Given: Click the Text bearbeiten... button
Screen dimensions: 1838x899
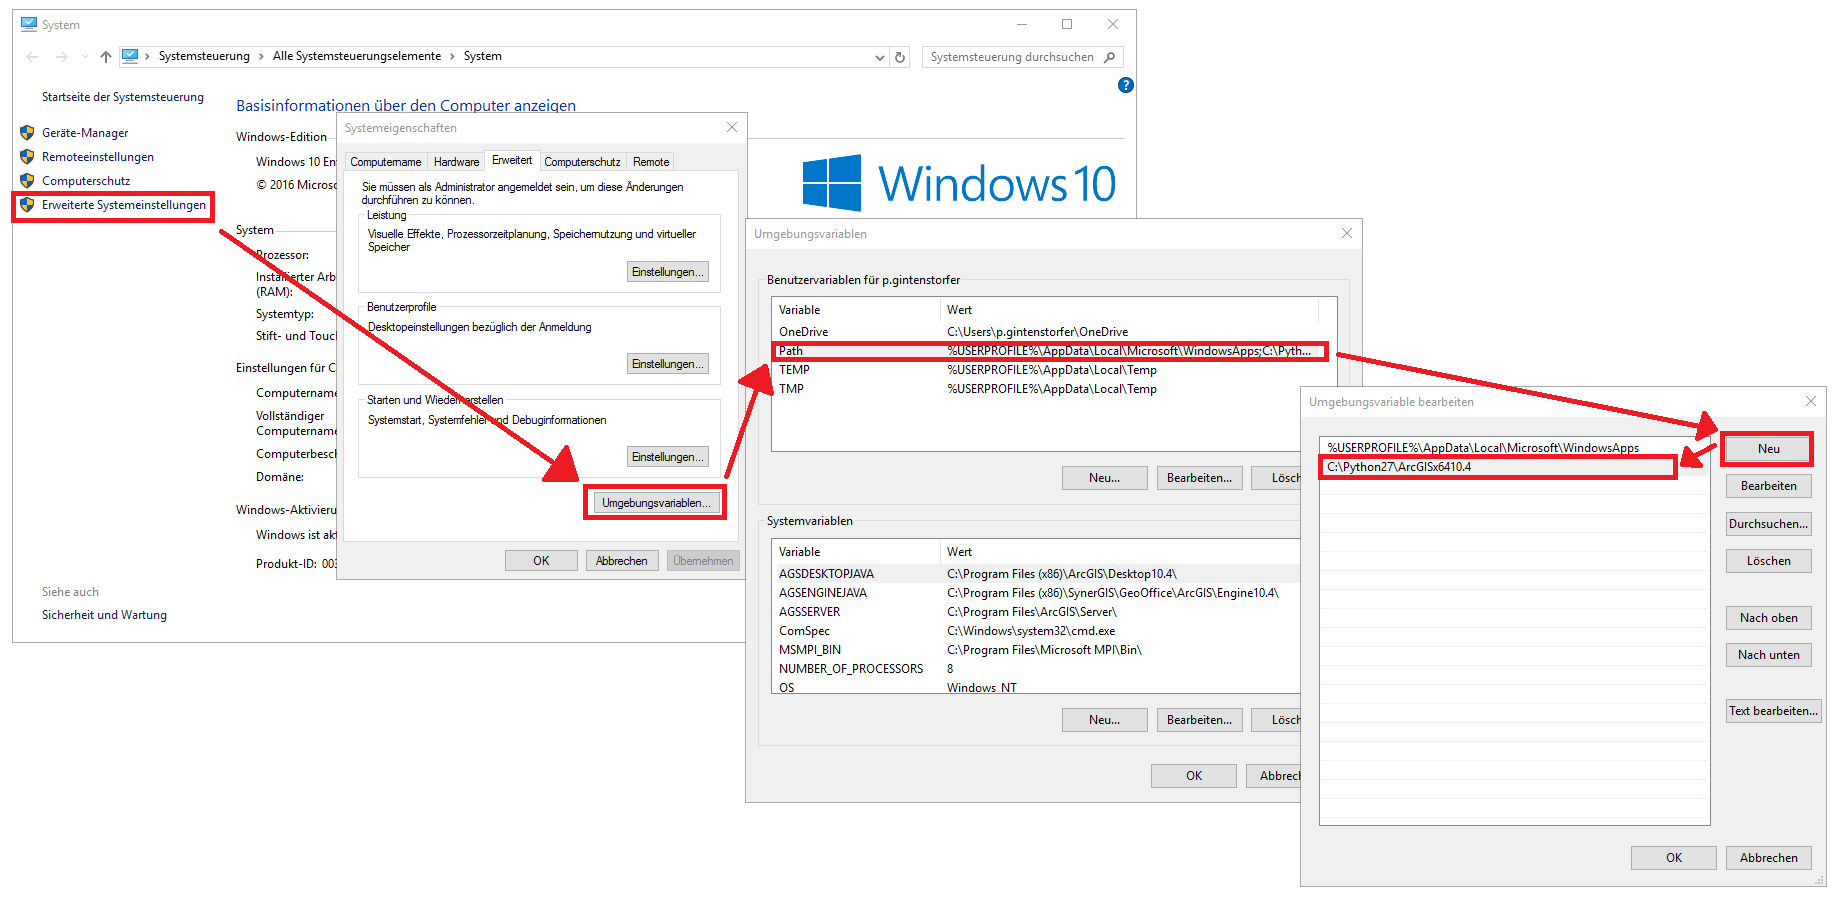Looking at the screenshot, I should pyautogui.click(x=1773, y=711).
